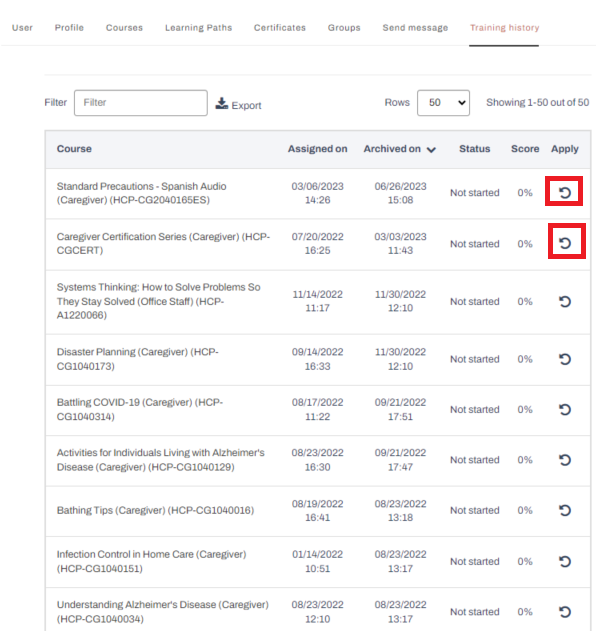Click the assigned date 11/14/2022 11:17
The image size is (596, 631).
tap(318, 301)
